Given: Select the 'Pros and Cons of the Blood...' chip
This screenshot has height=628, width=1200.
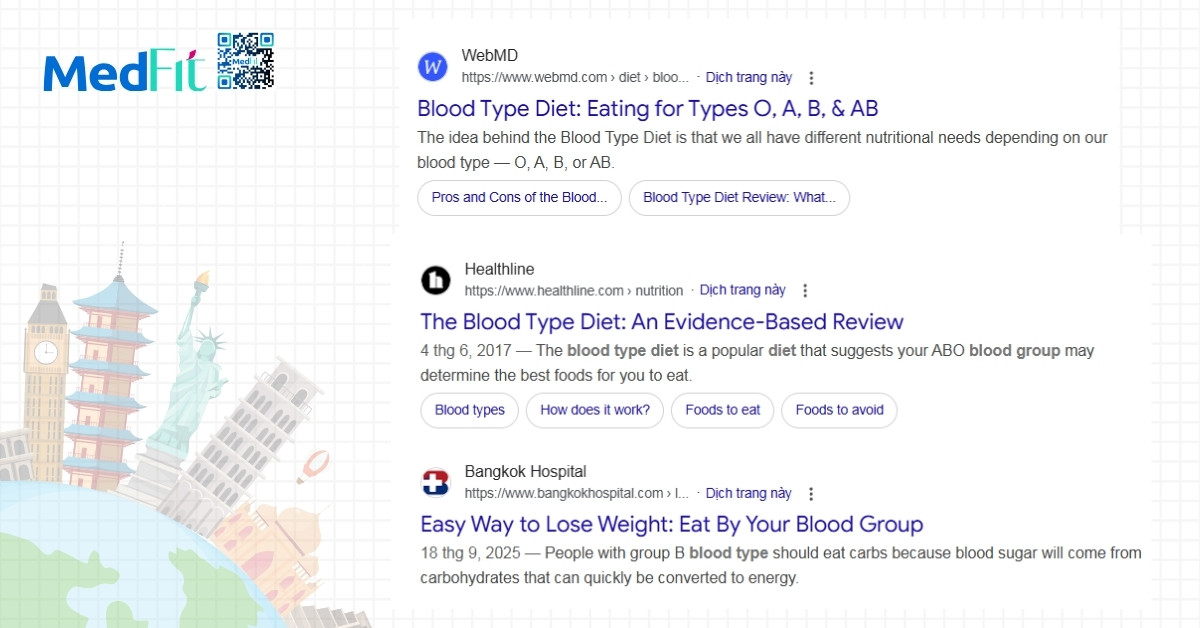Looking at the screenshot, I should pyautogui.click(x=519, y=198).
